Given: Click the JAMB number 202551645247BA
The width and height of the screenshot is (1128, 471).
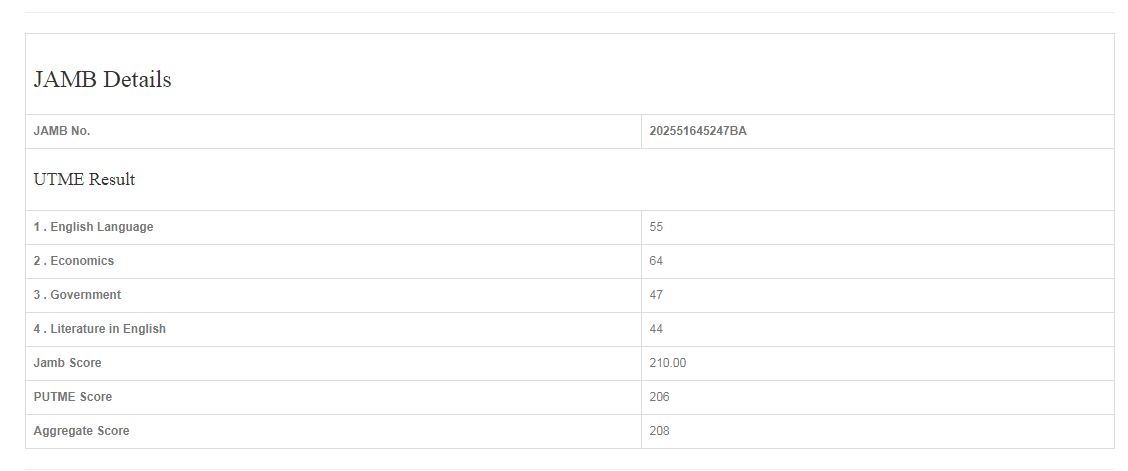Looking at the screenshot, I should click(x=698, y=131).
